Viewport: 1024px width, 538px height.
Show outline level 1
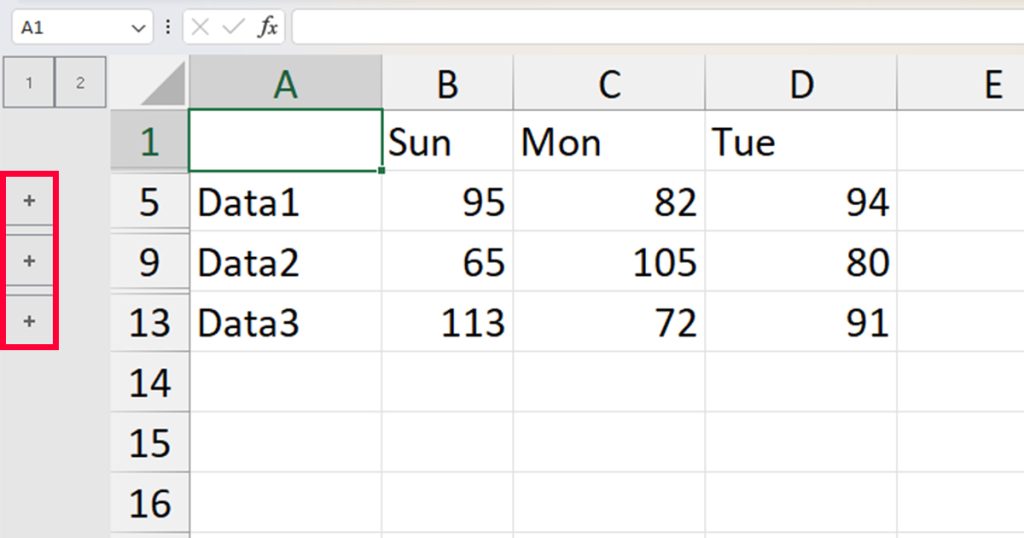coord(29,82)
